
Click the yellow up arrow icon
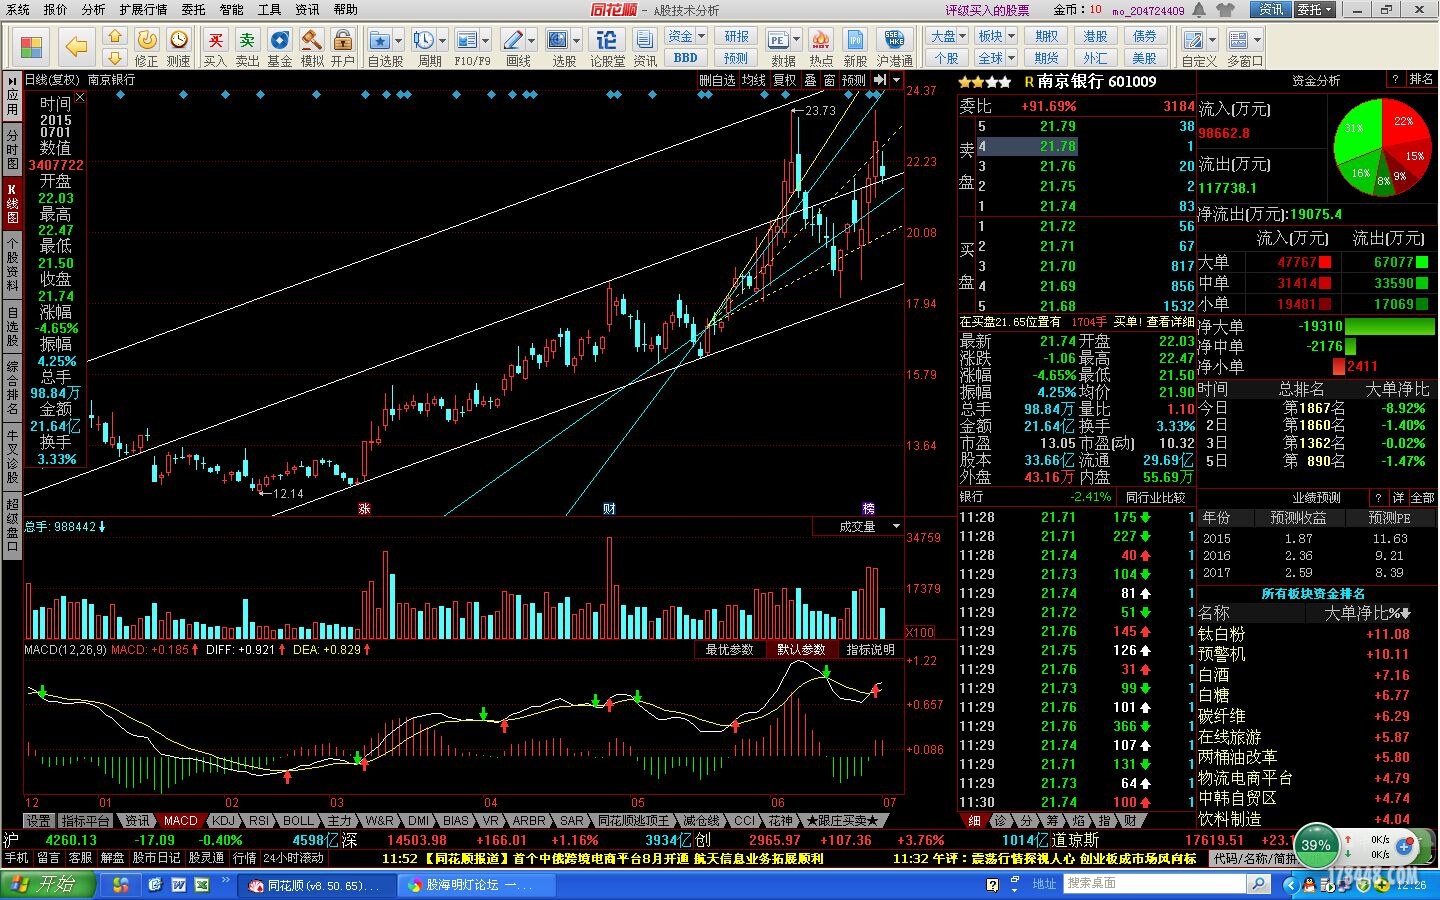click(x=115, y=37)
